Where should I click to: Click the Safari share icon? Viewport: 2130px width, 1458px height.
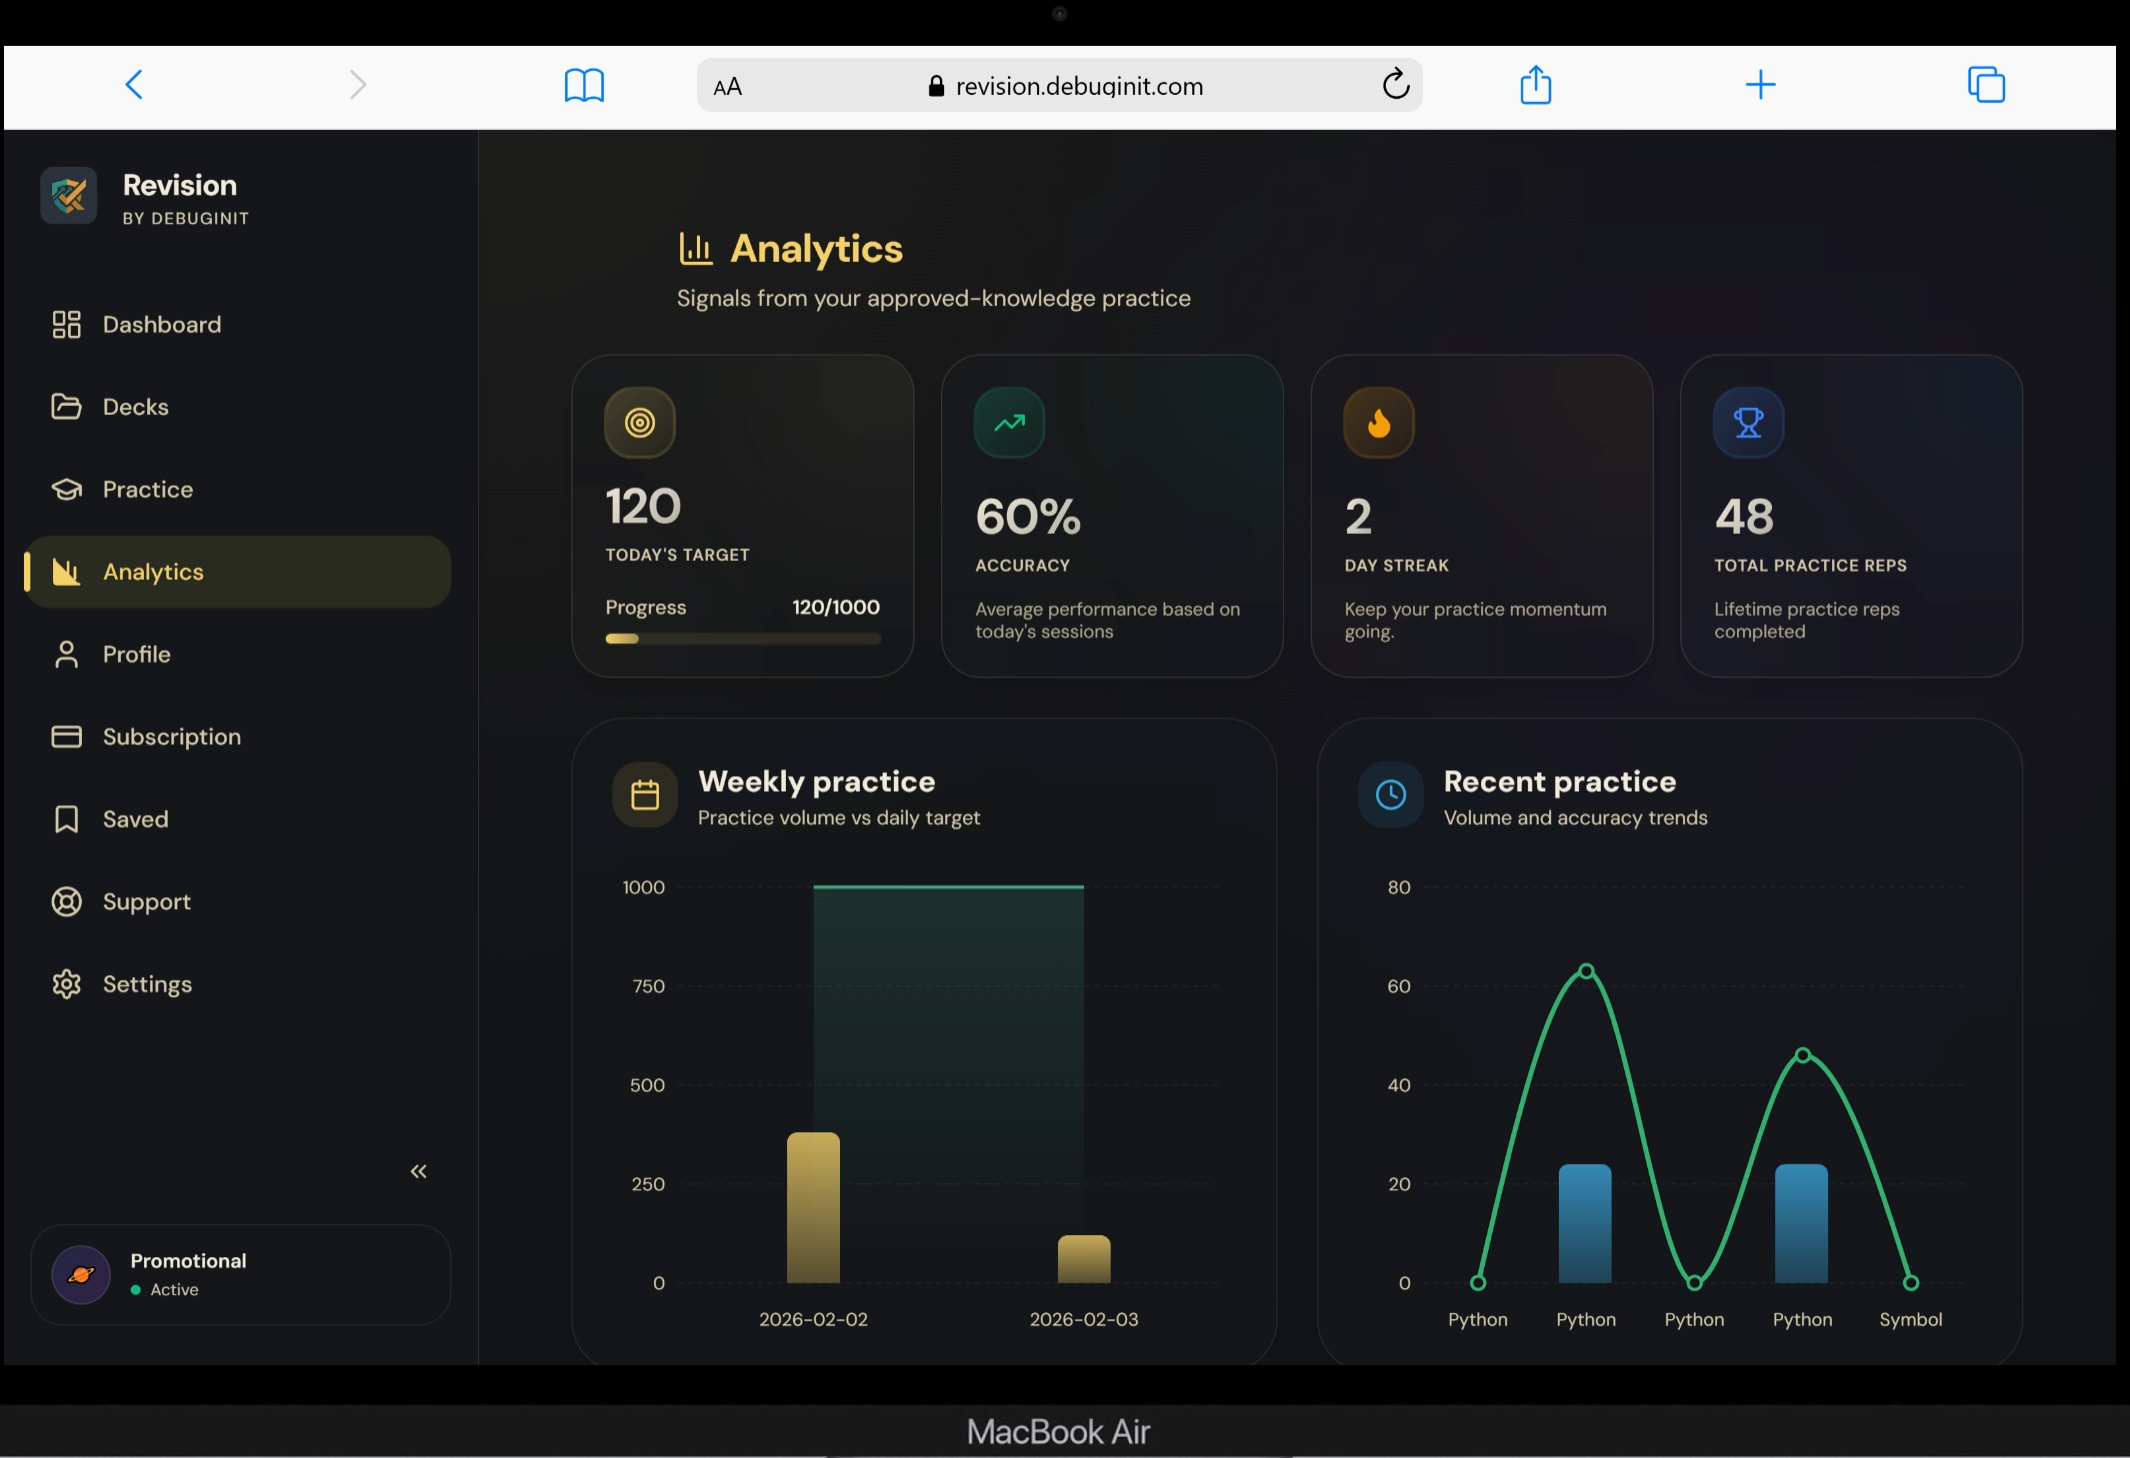tap(1535, 85)
